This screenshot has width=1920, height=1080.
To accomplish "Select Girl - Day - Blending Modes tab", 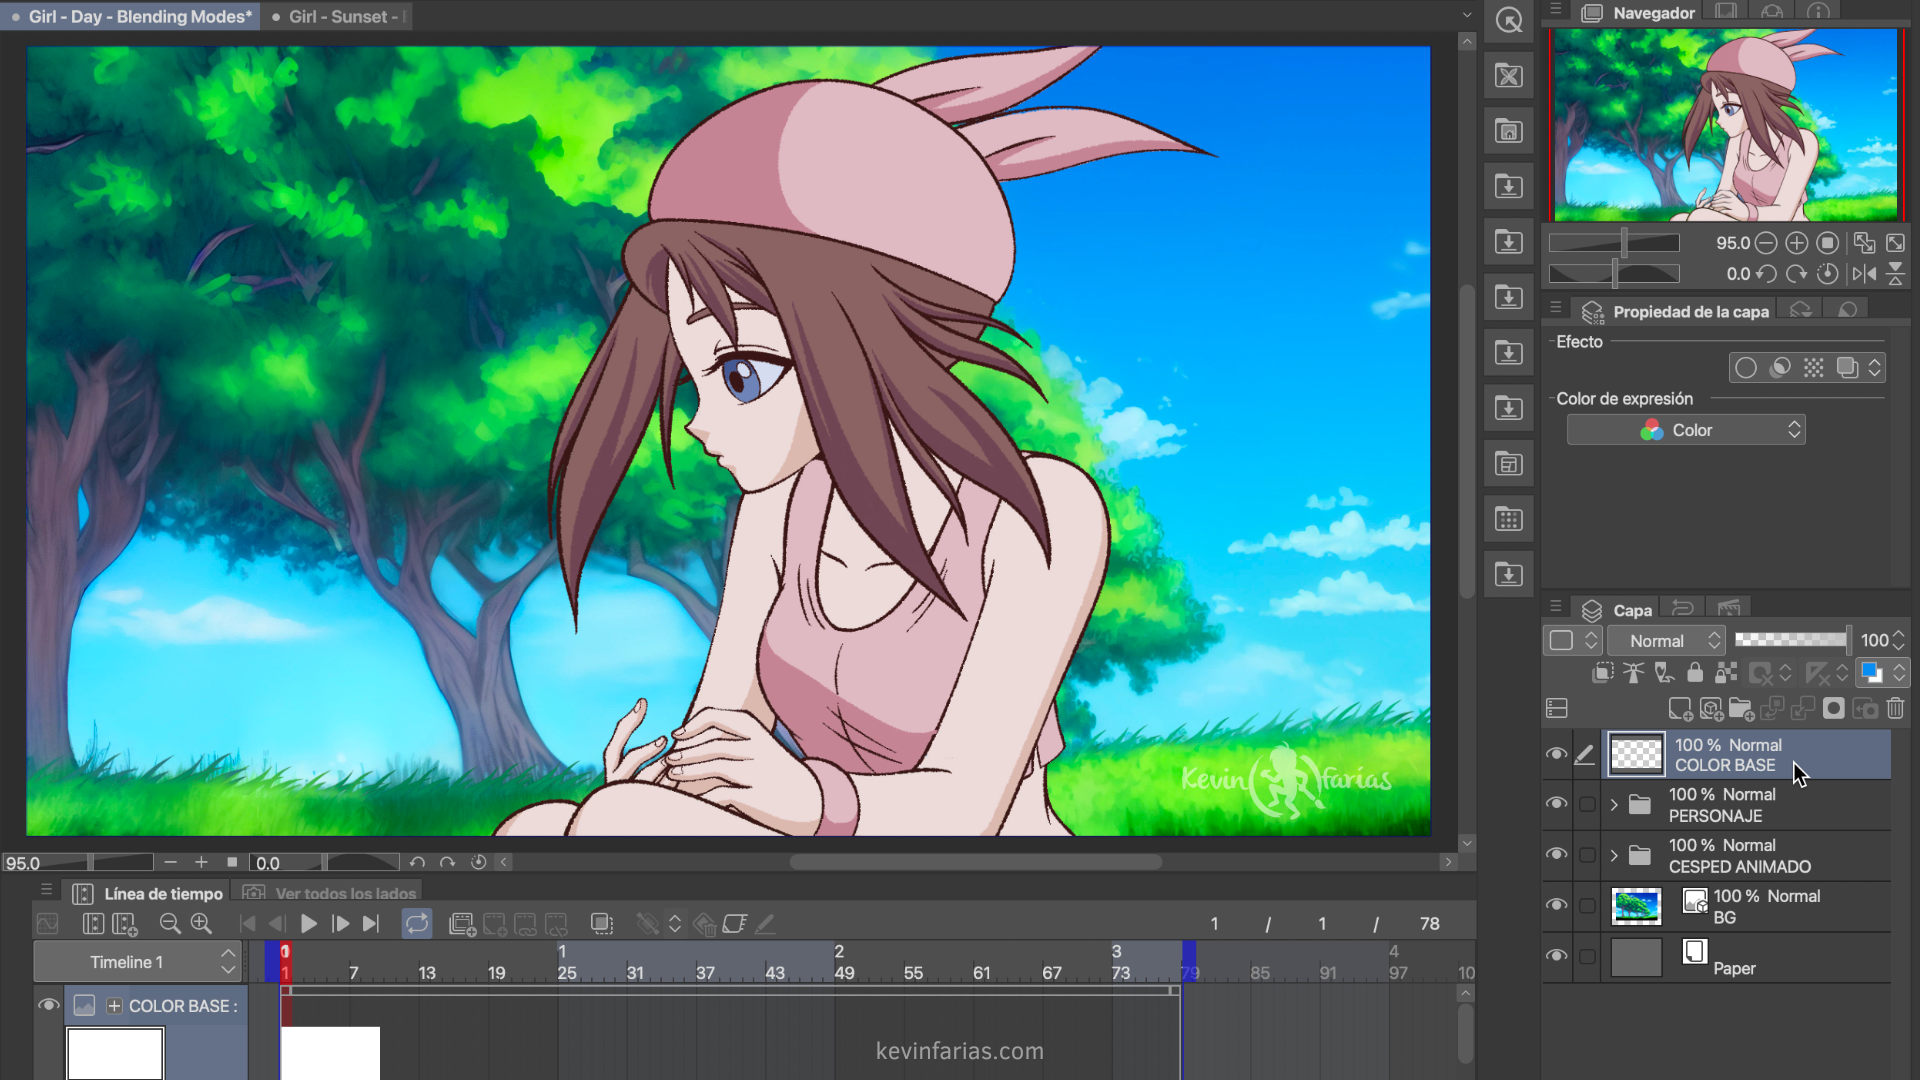I will click(x=131, y=17).
